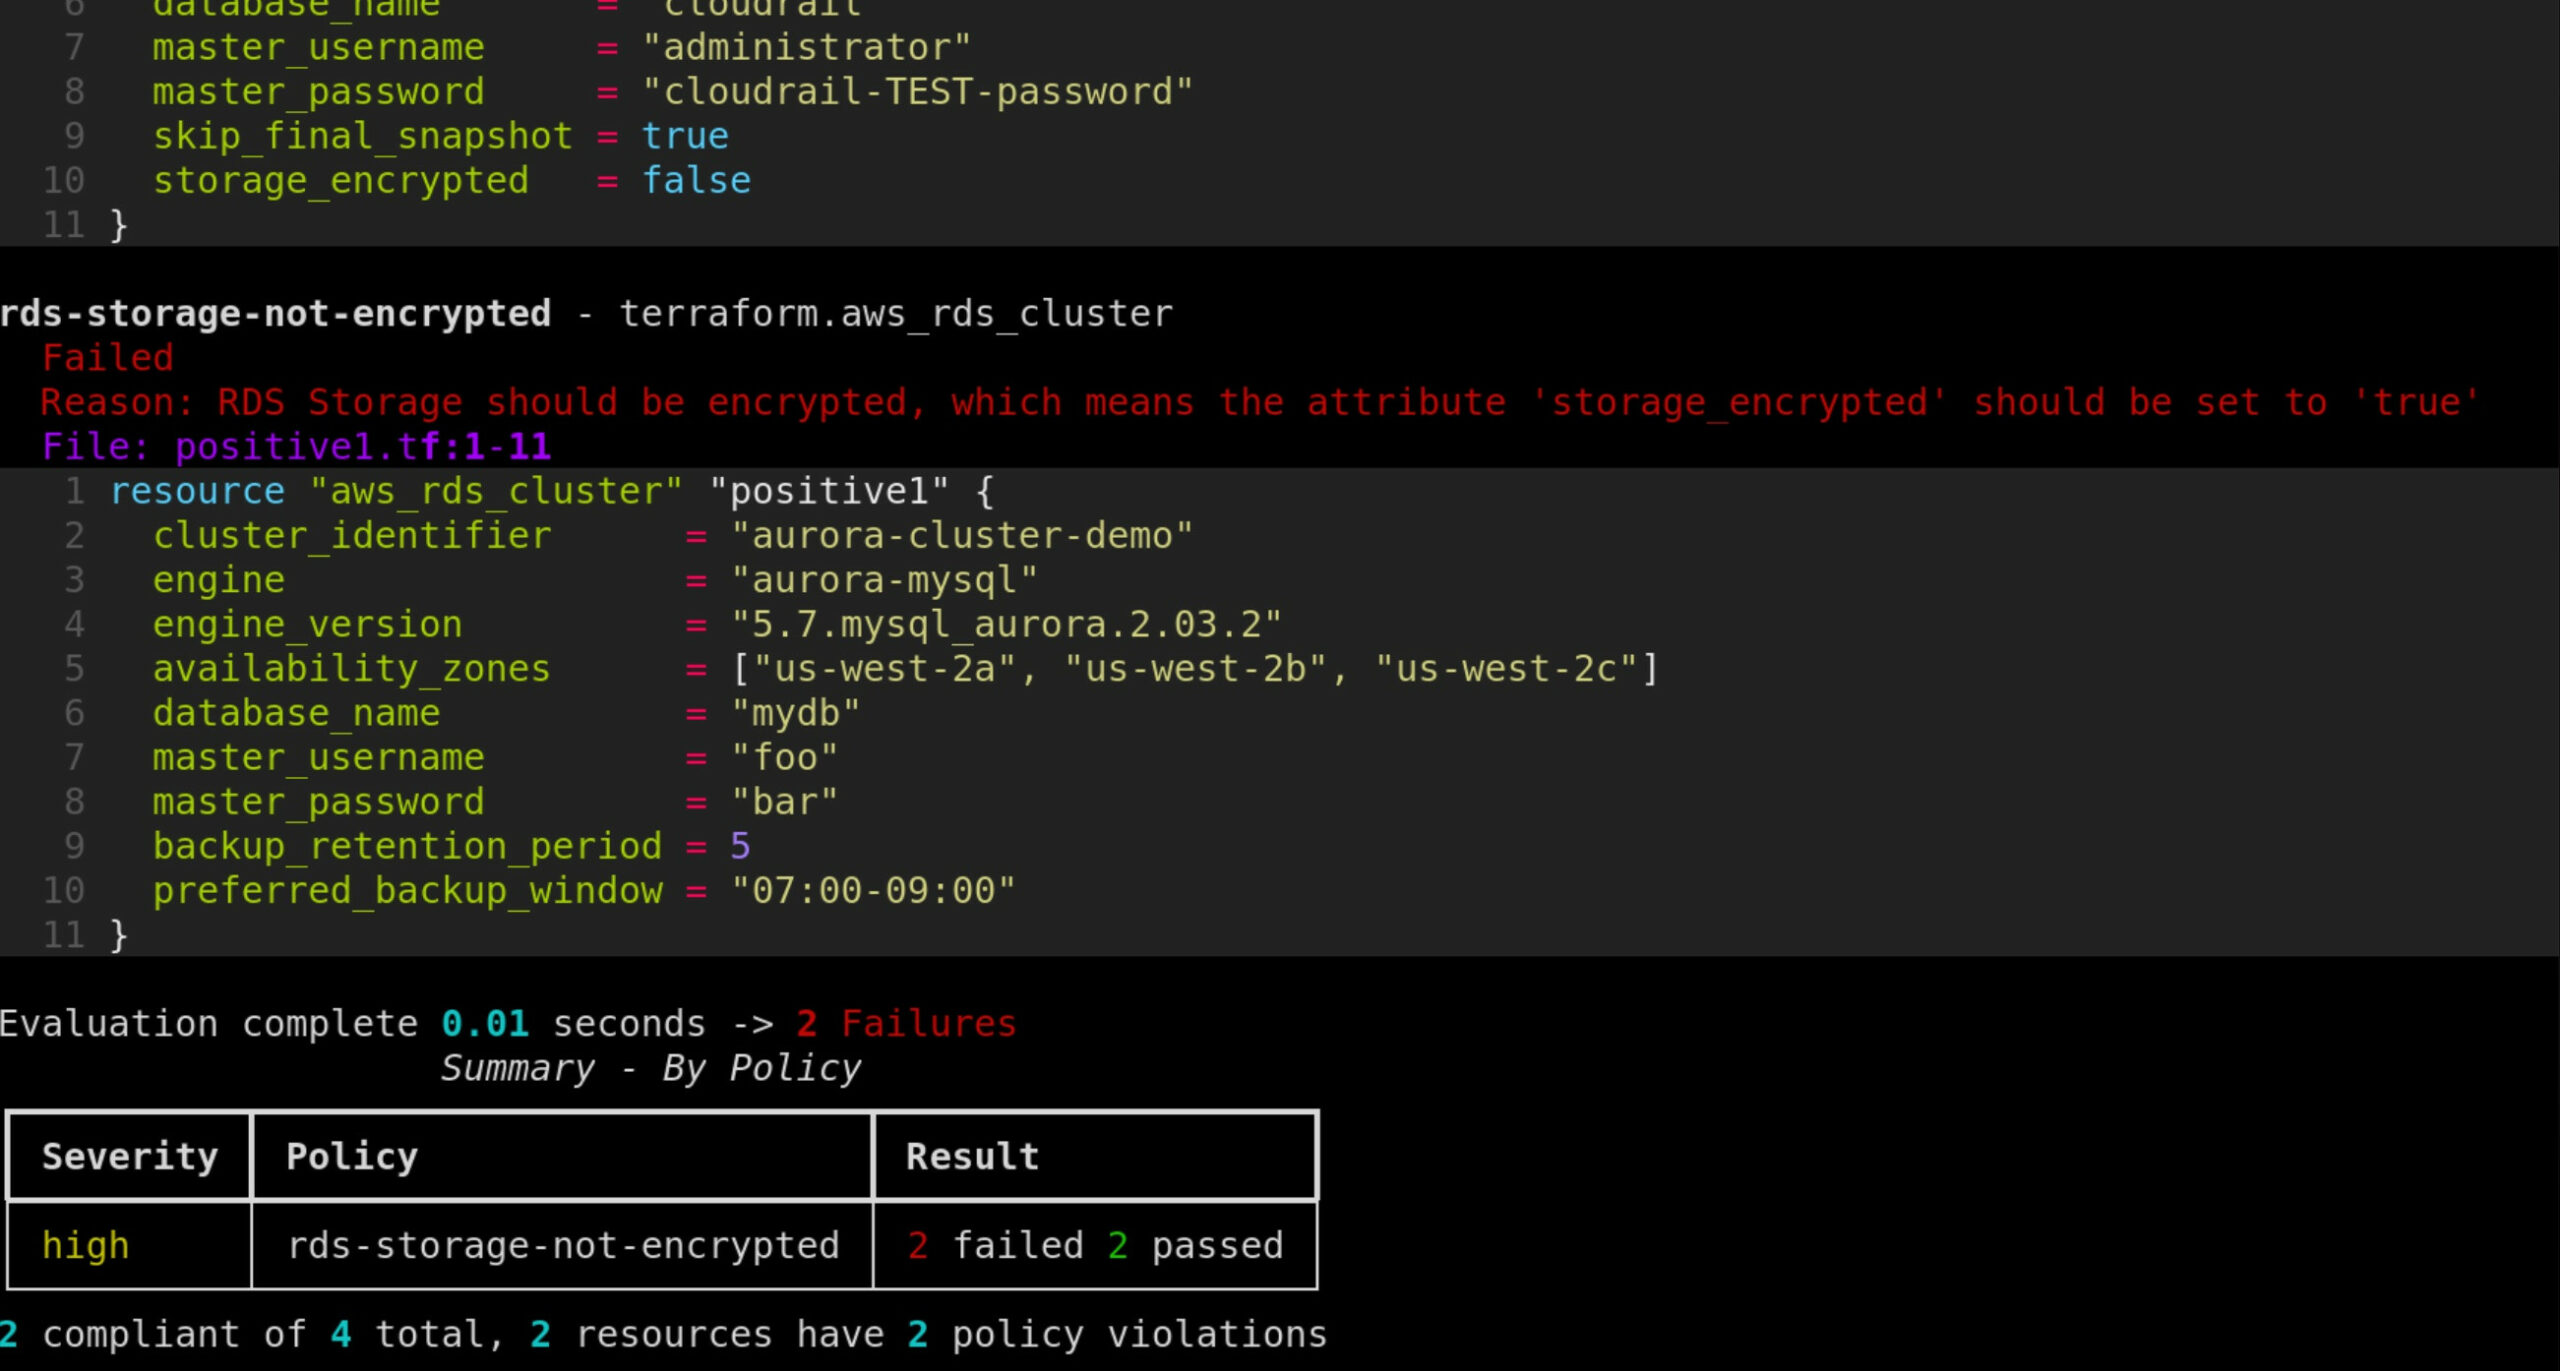Click the bold rds-storage-not-encrypted policy heading

(275, 314)
